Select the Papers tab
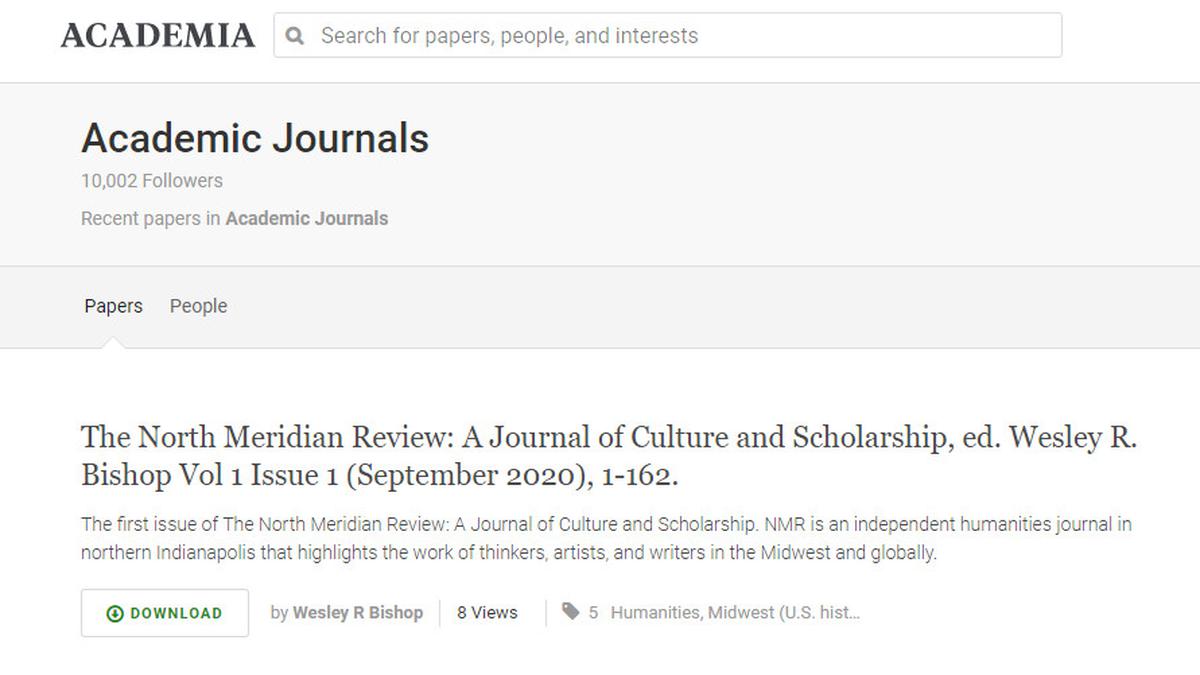Image resolution: width=1200 pixels, height=675 pixels. (113, 306)
